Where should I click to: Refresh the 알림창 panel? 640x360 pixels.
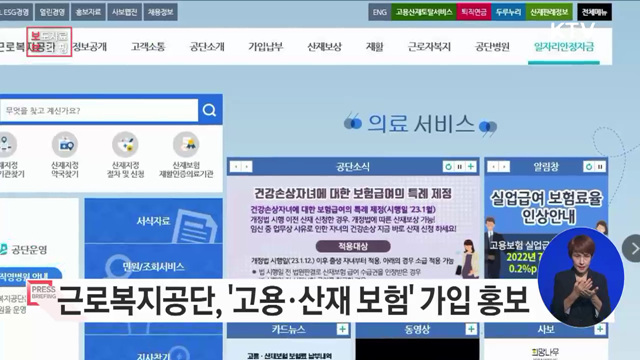tap(589, 167)
